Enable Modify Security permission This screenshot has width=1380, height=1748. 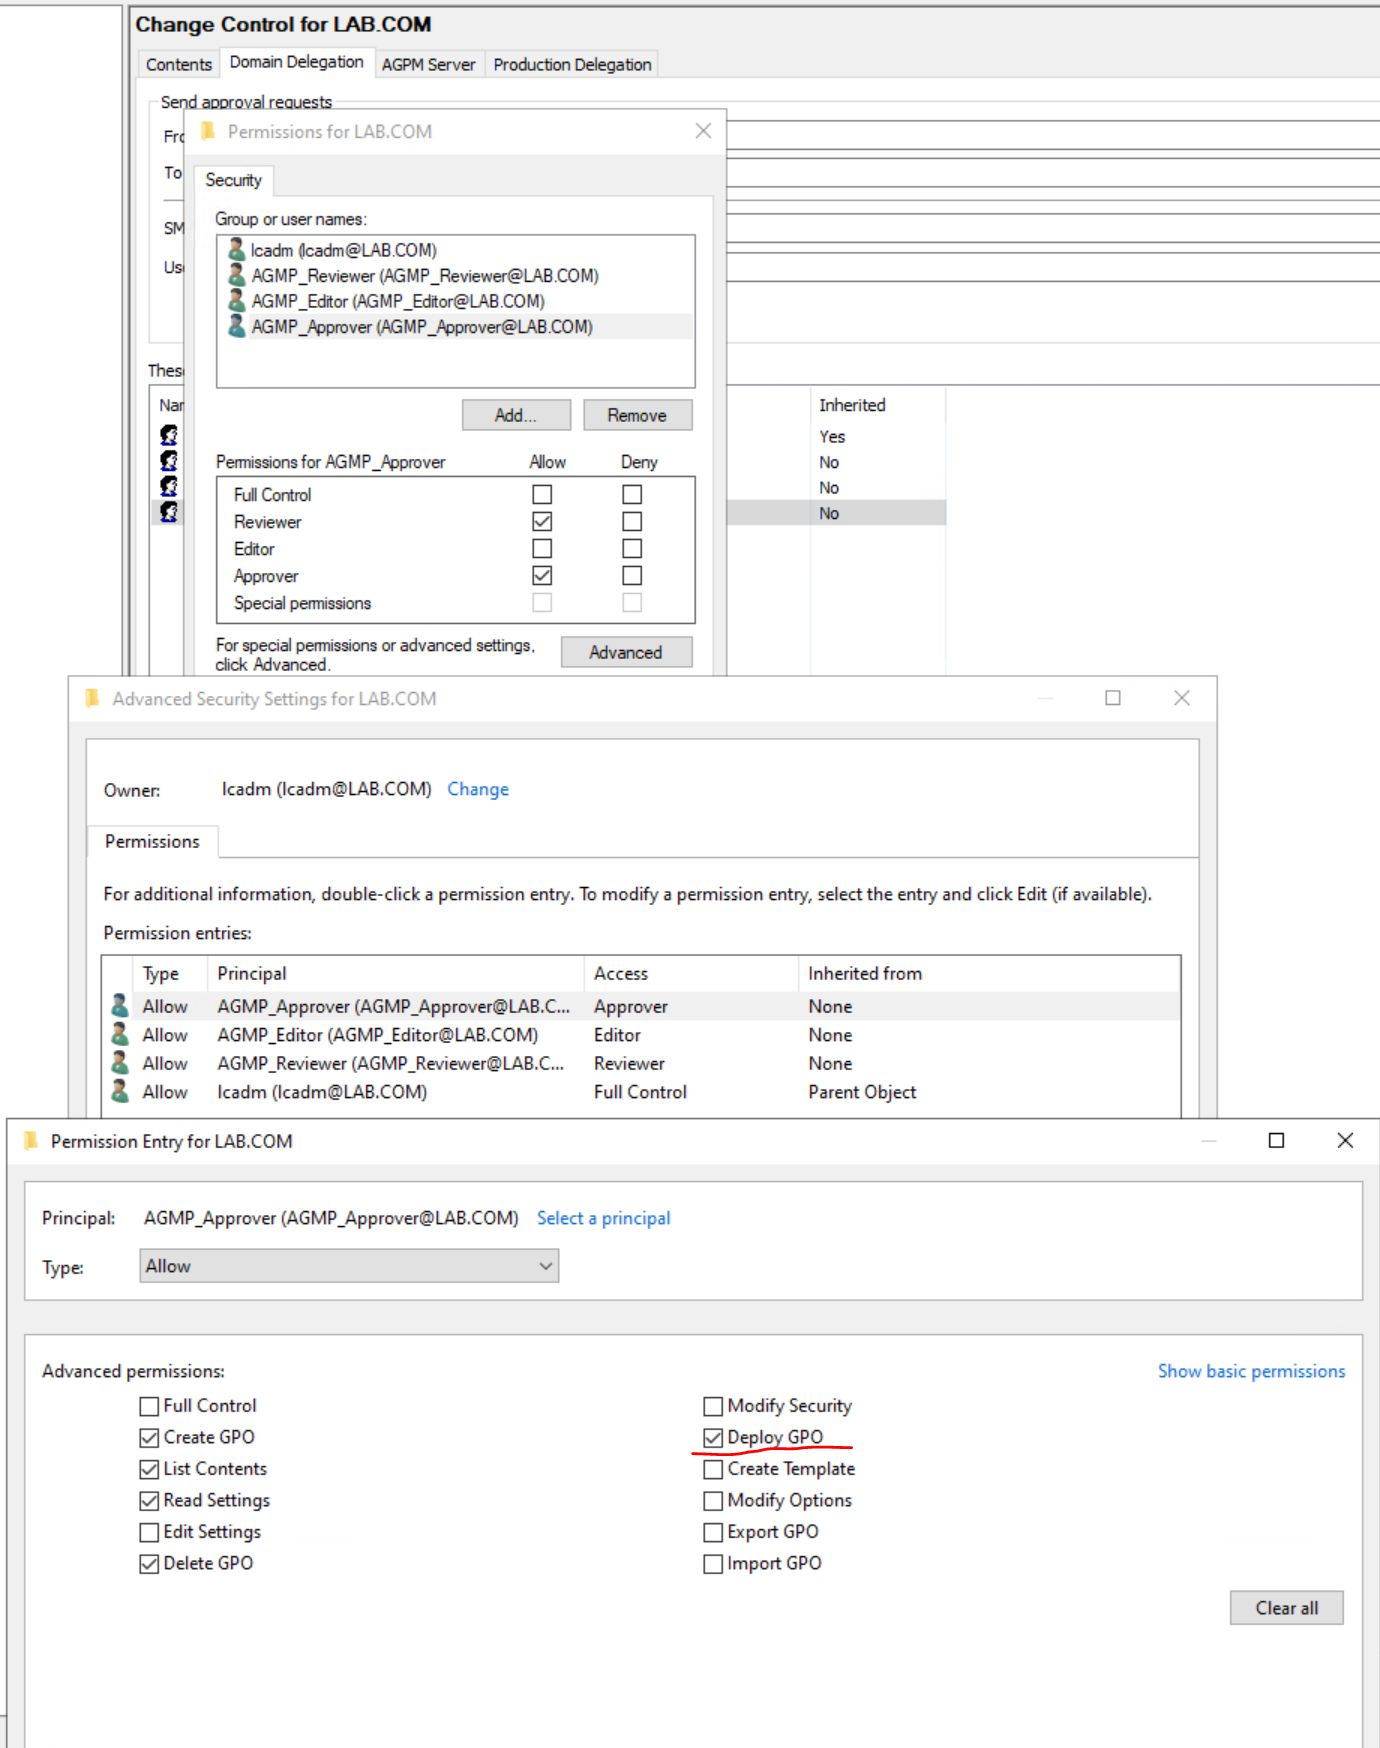pos(713,1406)
